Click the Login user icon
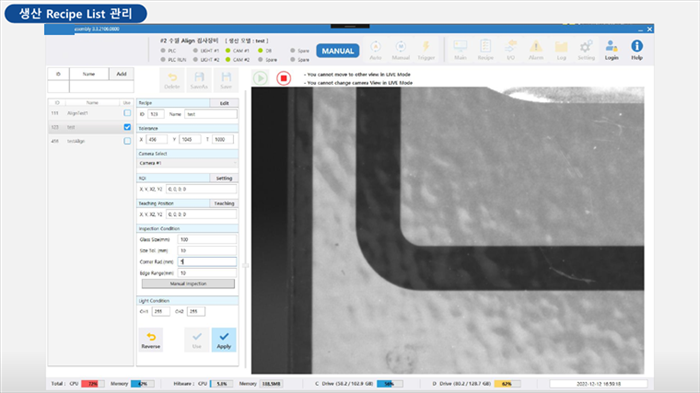The image size is (700, 393). click(612, 50)
